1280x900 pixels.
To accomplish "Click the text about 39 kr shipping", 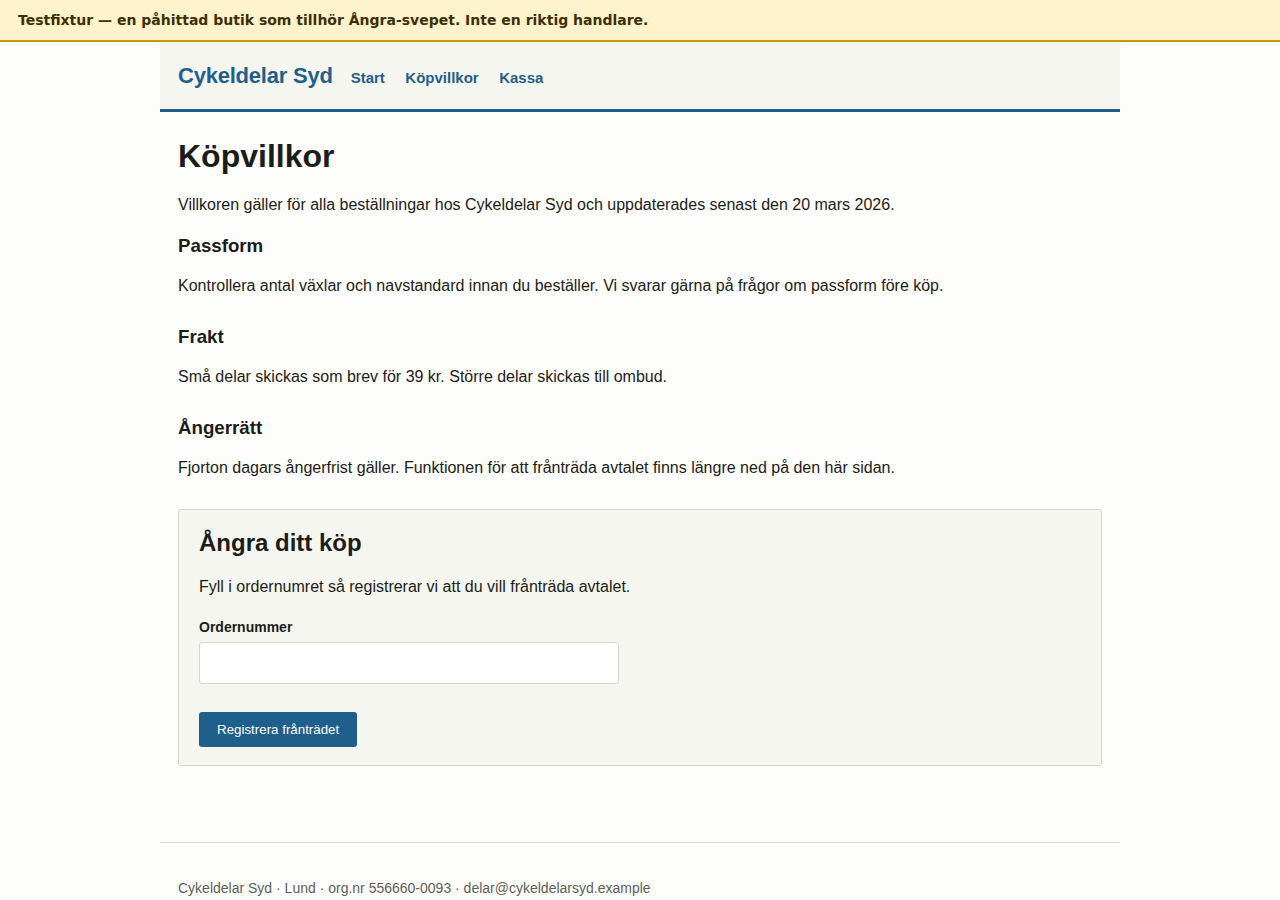I will click(422, 377).
